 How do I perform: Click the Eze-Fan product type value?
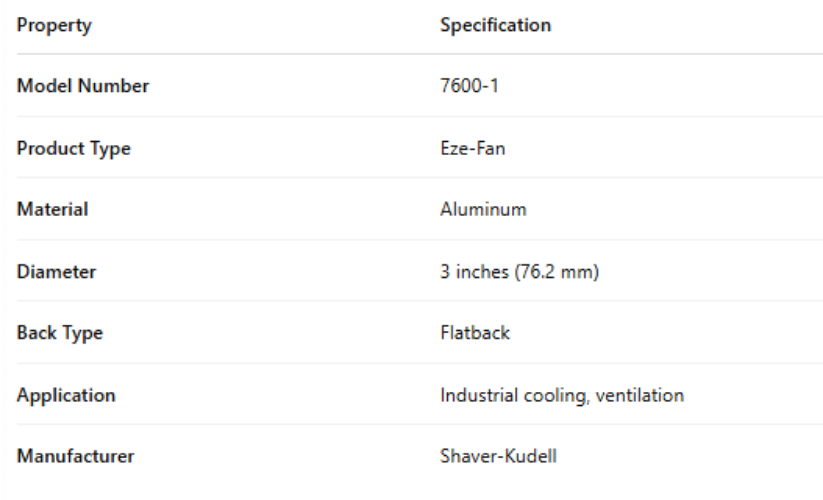(x=474, y=149)
